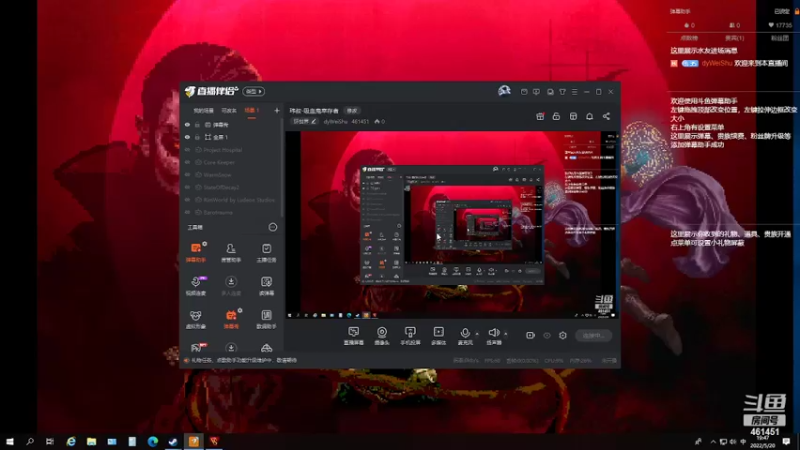
Task: Select the Project Hospital source row
Action: pos(231,150)
